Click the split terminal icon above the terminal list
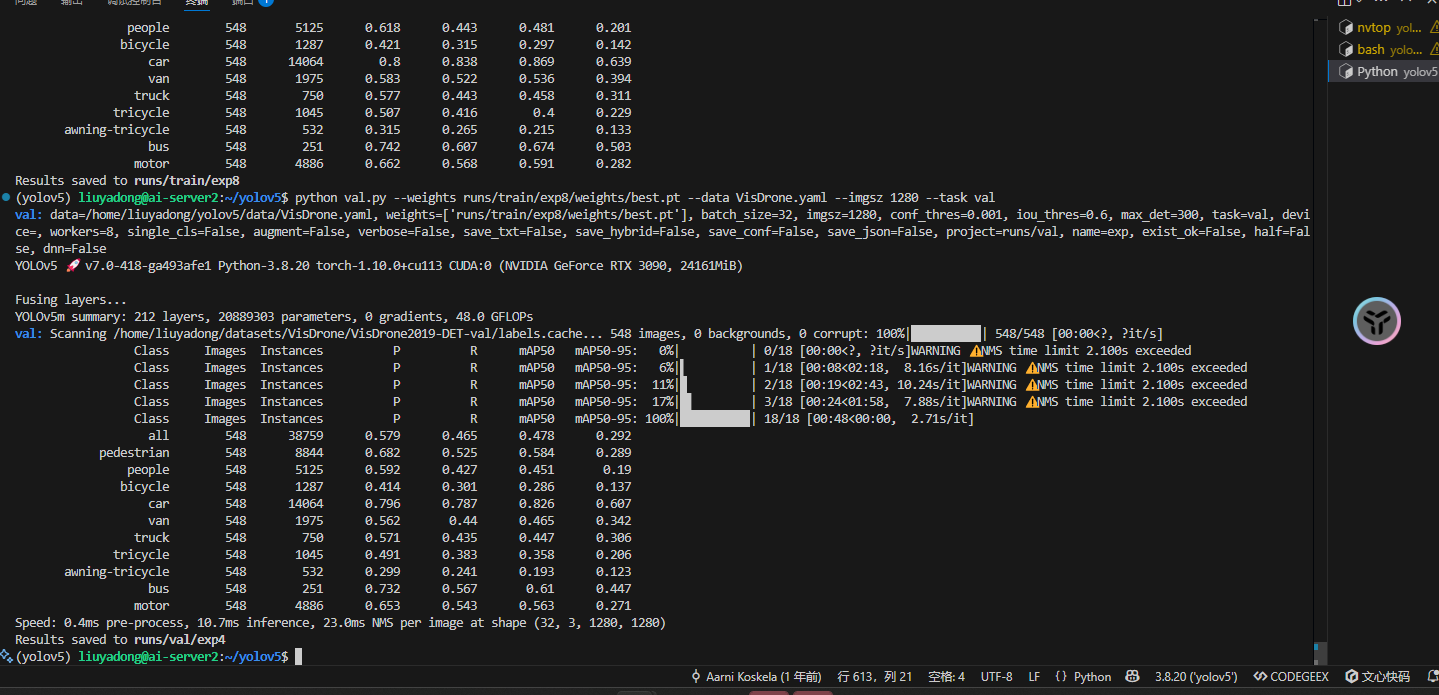Image resolution: width=1439 pixels, height=695 pixels. click(x=1344, y=4)
